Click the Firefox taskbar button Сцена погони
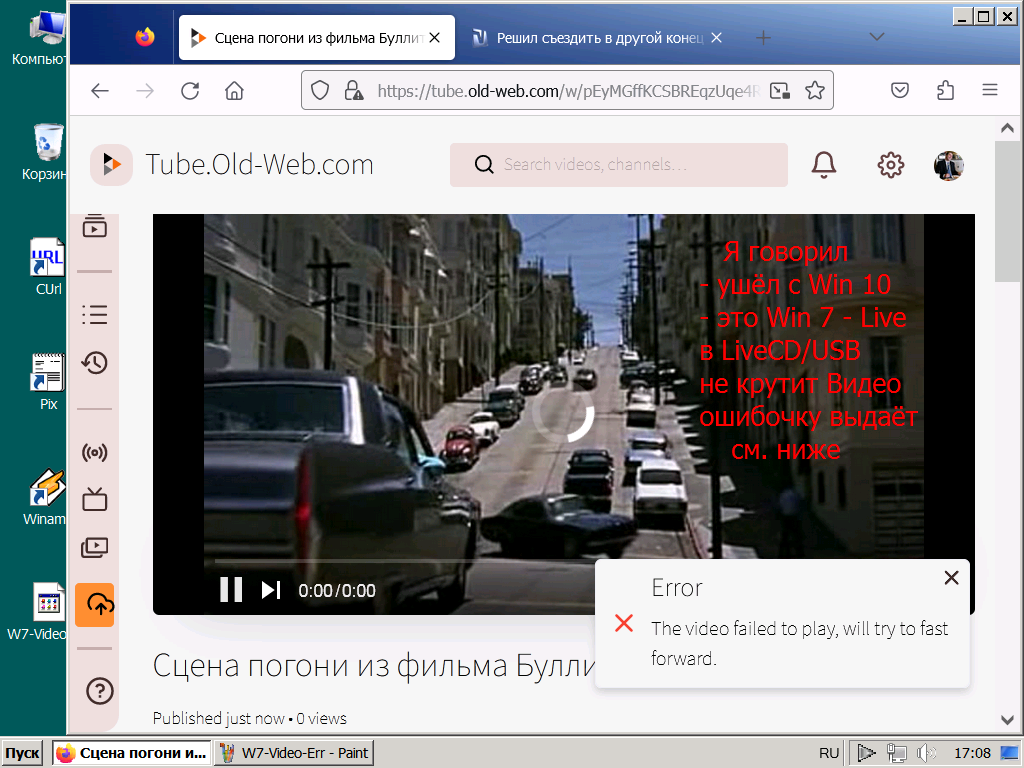 tap(132, 753)
